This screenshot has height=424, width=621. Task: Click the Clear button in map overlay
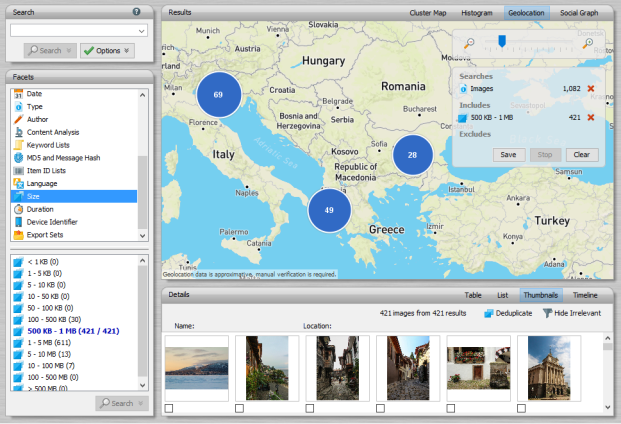(581, 155)
